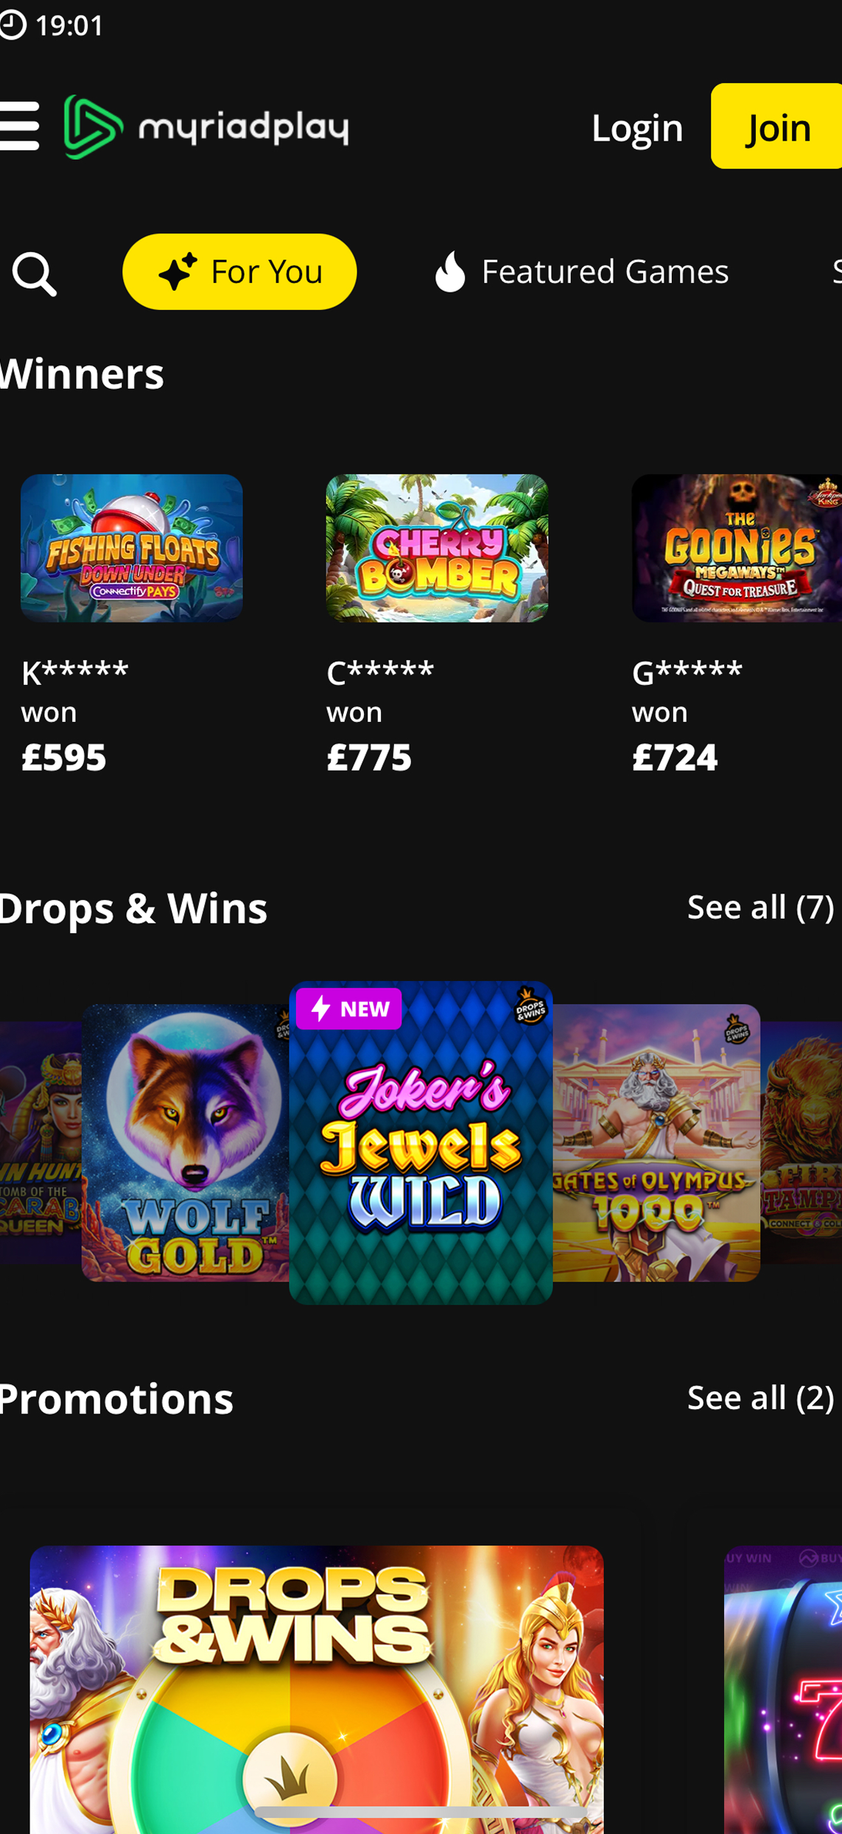Viewport: 842px width, 1834px height.
Task: Switch to Featured Games tab
Action: click(582, 271)
